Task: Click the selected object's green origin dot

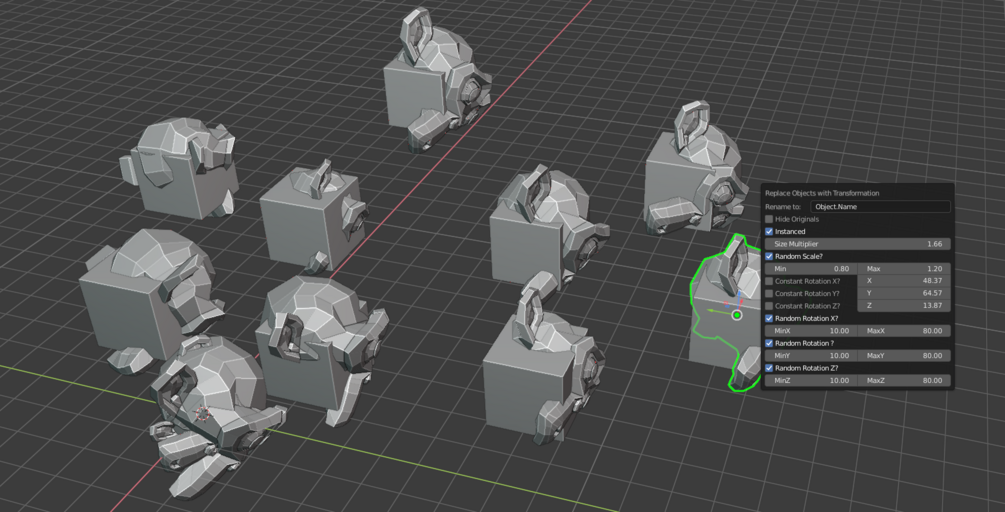Action: [737, 315]
